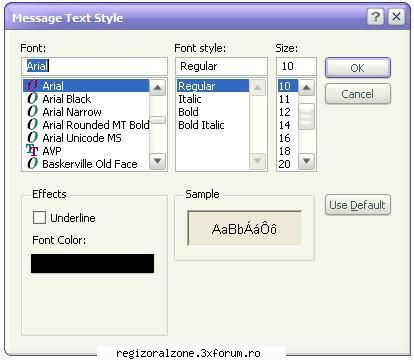Select size 14
The image size is (414, 360).
point(288,125)
